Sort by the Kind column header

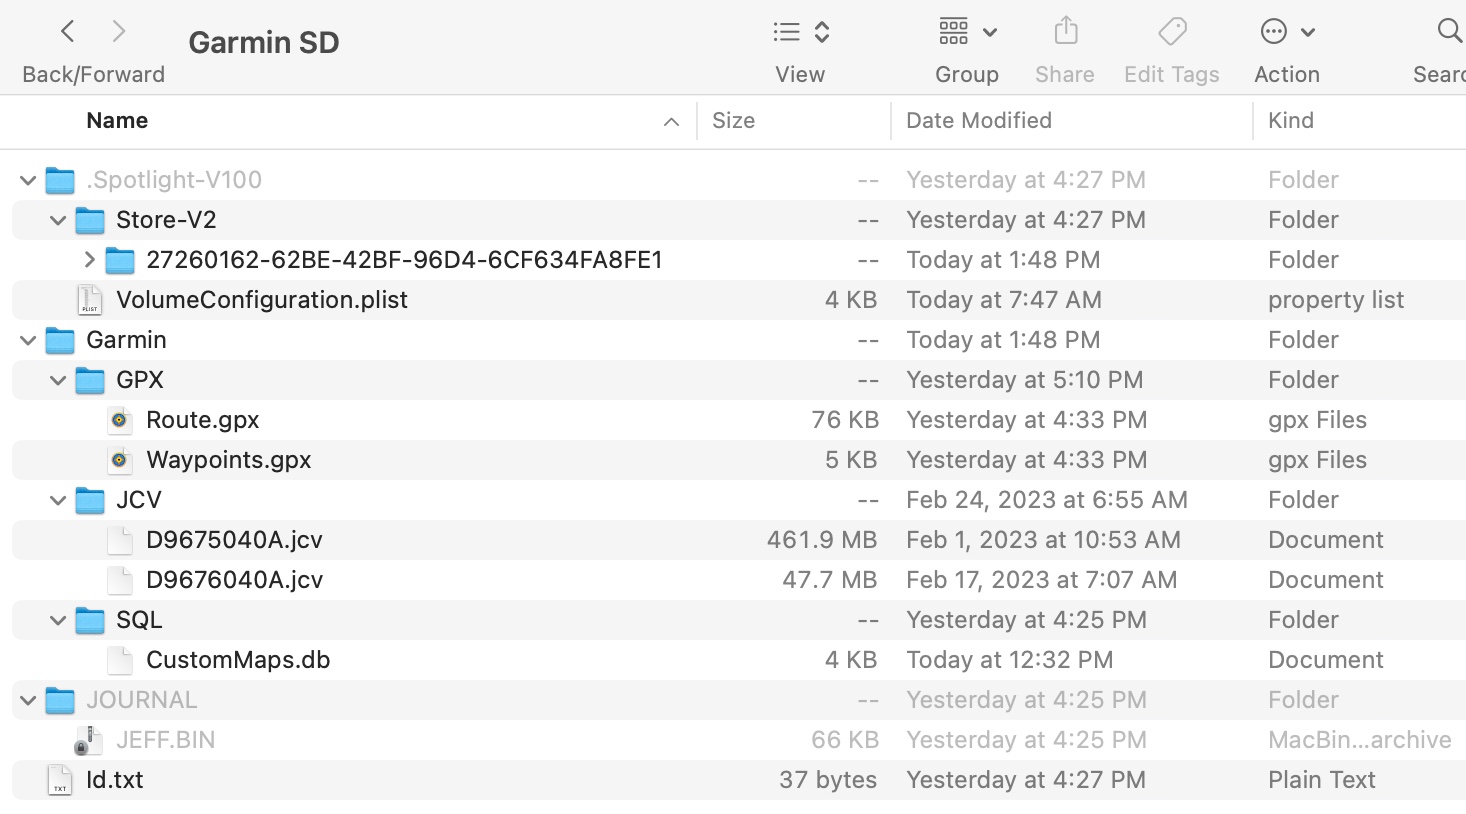click(x=1291, y=121)
